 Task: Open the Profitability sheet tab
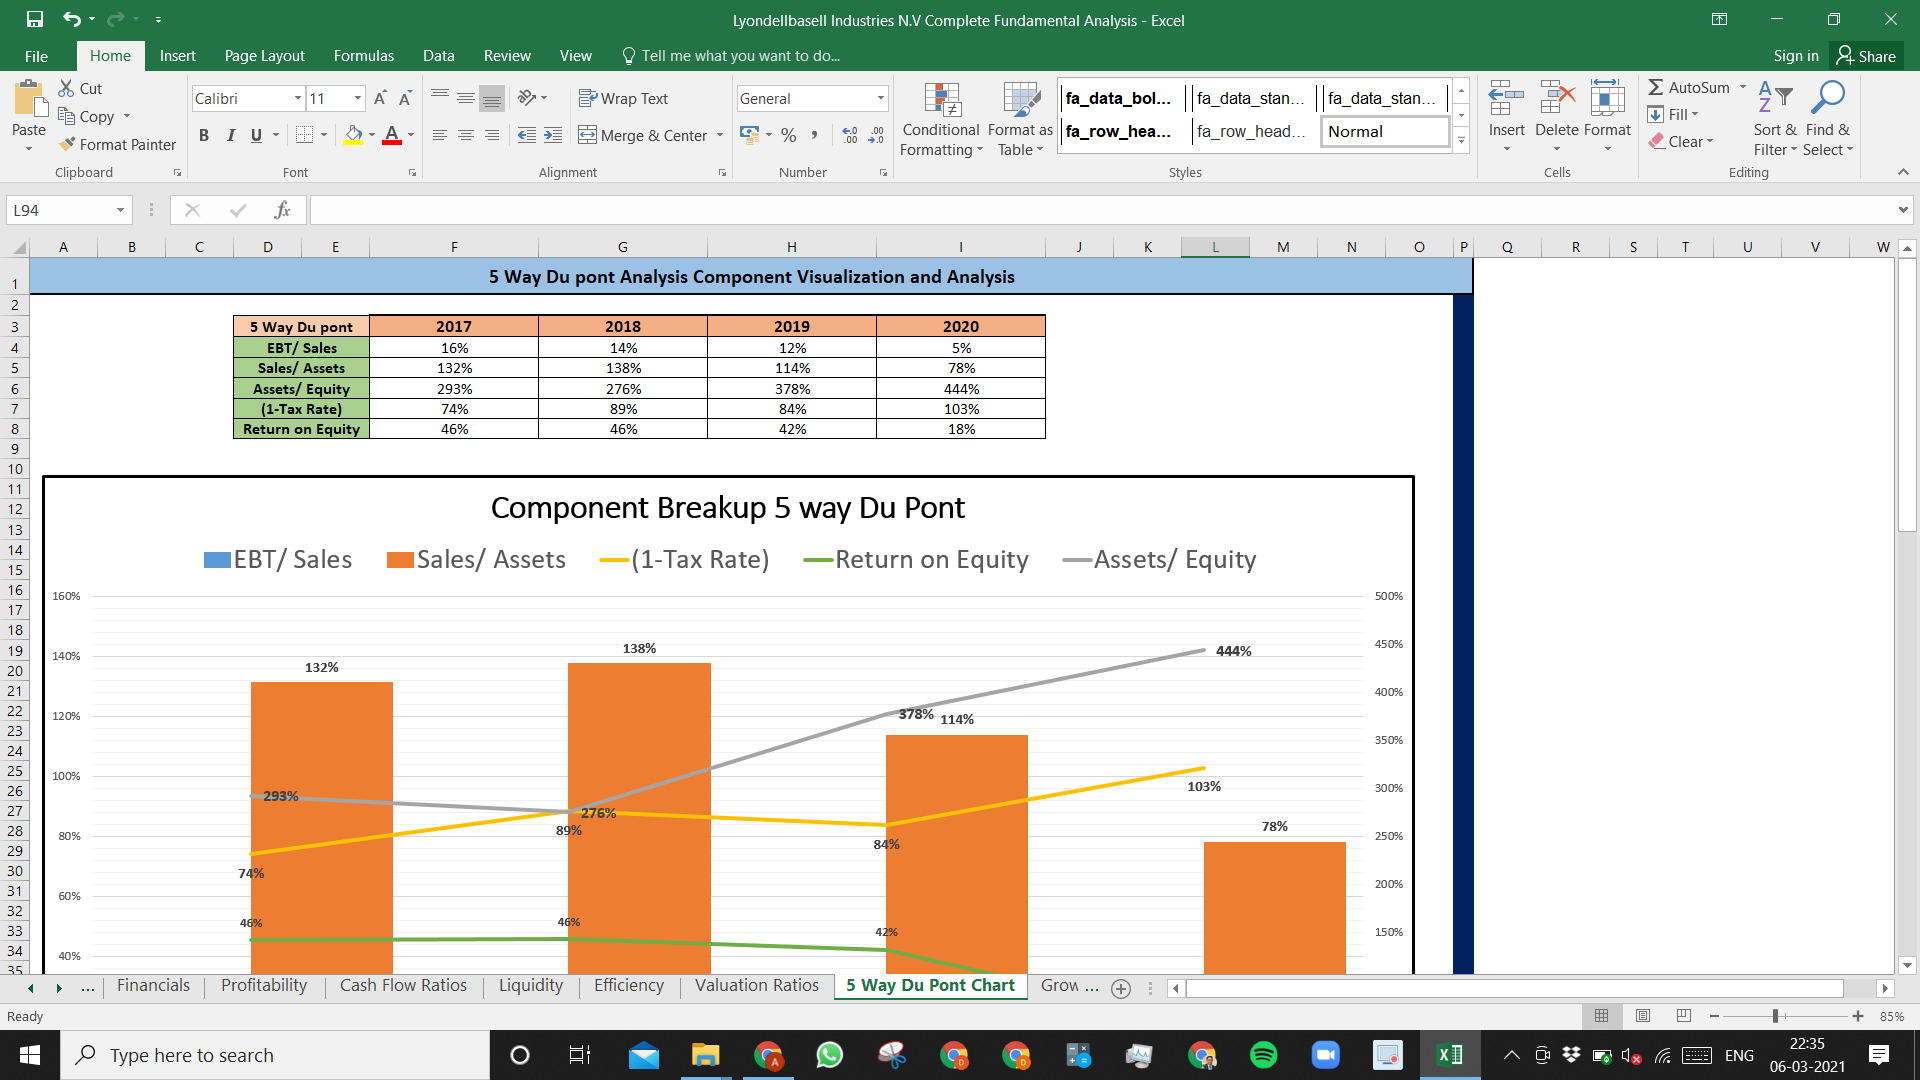tap(264, 986)
